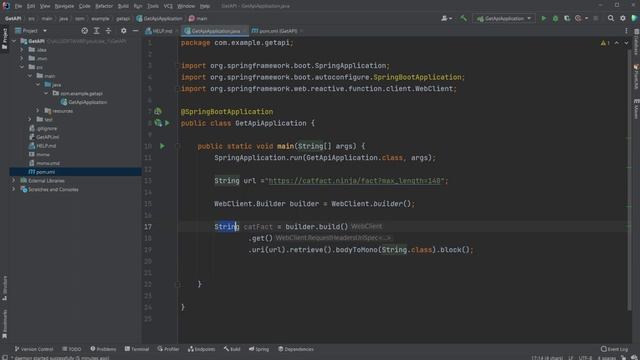Click Expand All icon in Project panel
This screenshot has width=640, height=360.
[96, 31]
